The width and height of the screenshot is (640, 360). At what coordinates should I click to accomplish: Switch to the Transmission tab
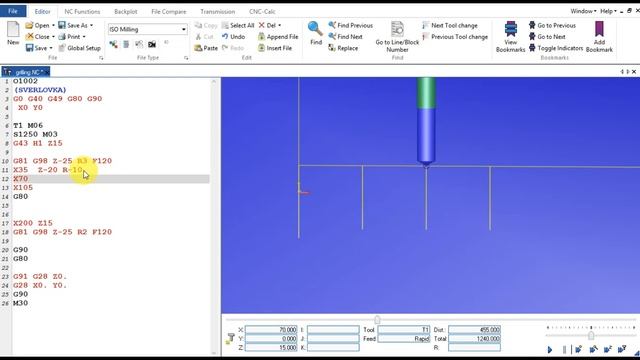tap(218, 11)
